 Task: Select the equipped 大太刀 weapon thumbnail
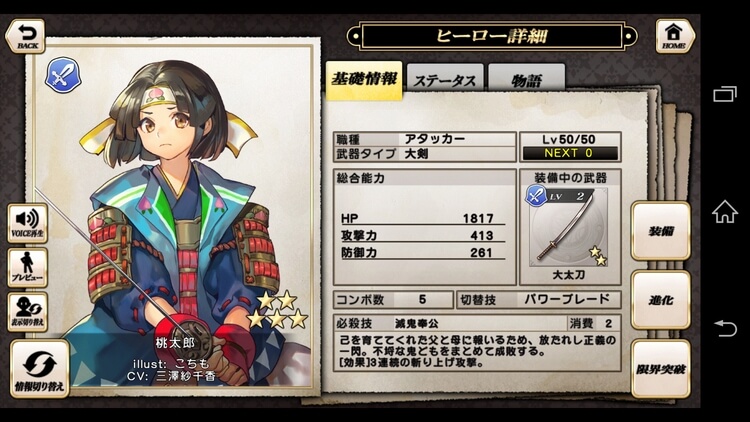(568, 227)
